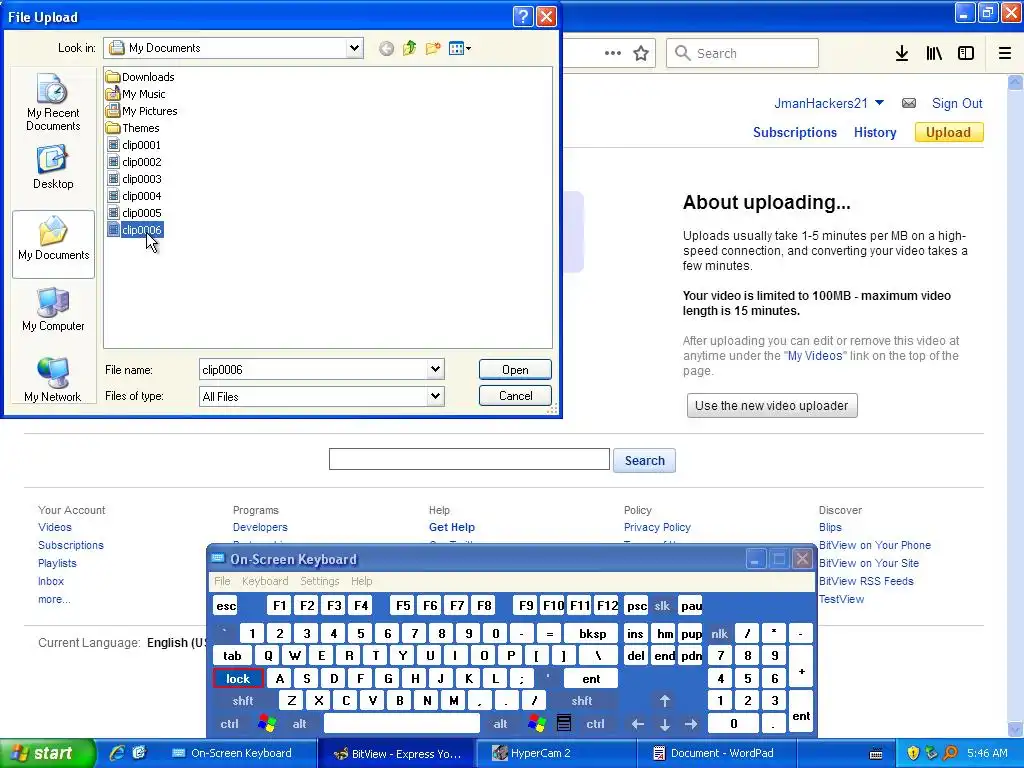Click the security shield tray icon
This screenshot has height=768, width=1024.
click(913, 753)
